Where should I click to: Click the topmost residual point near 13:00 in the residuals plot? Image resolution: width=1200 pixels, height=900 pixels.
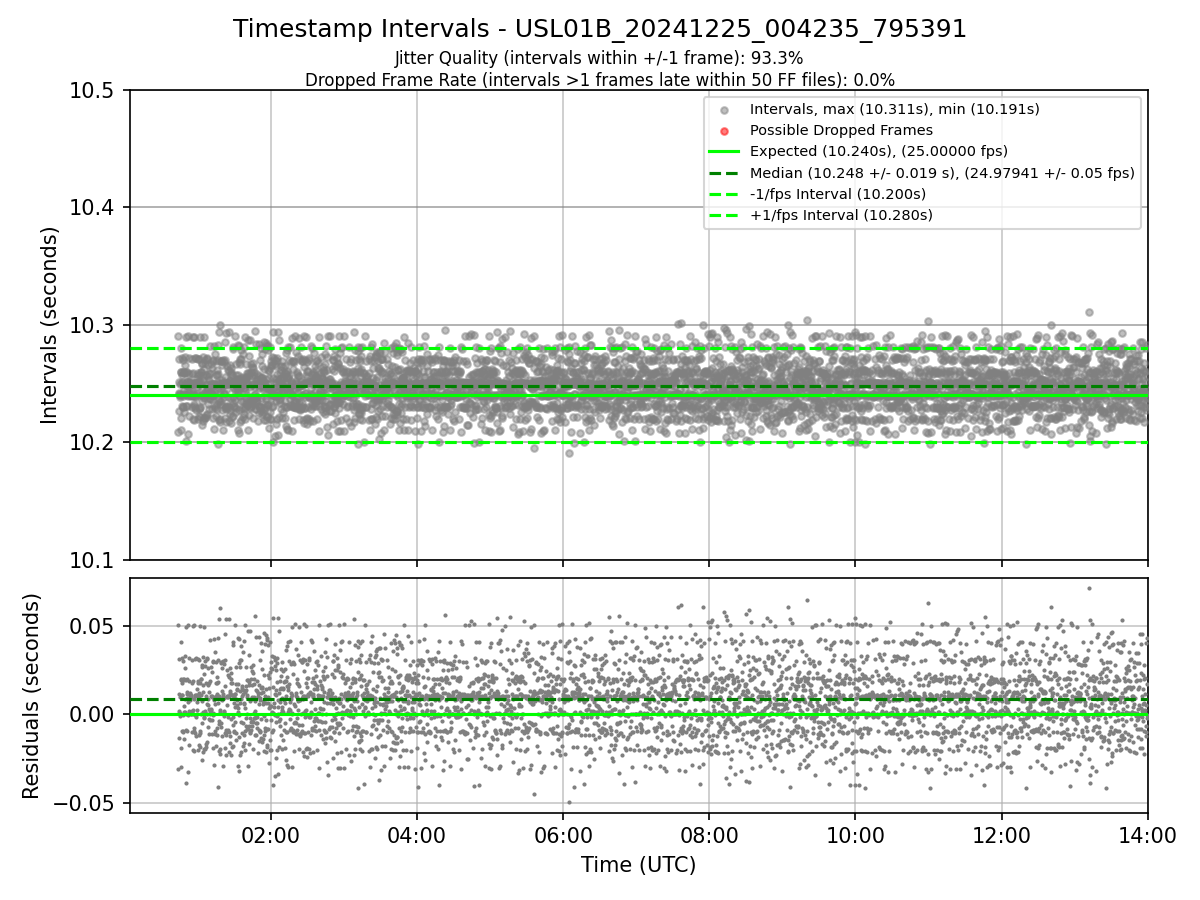click(1089, 588)
